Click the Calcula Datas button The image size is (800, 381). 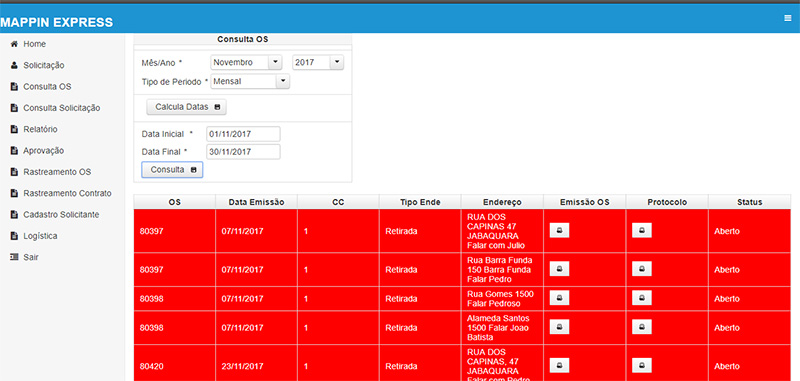(186, 107)
